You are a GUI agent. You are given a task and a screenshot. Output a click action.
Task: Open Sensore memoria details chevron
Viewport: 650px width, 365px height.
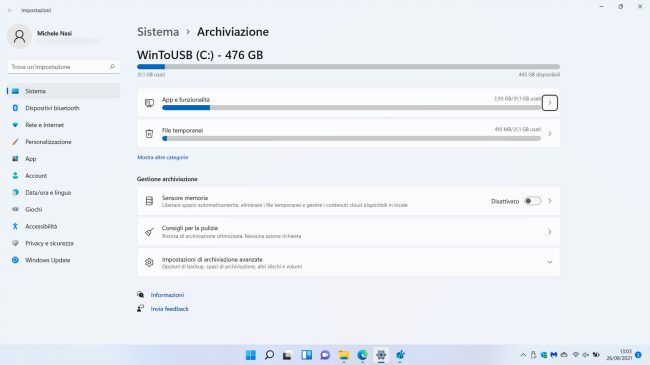pos(550,201)
